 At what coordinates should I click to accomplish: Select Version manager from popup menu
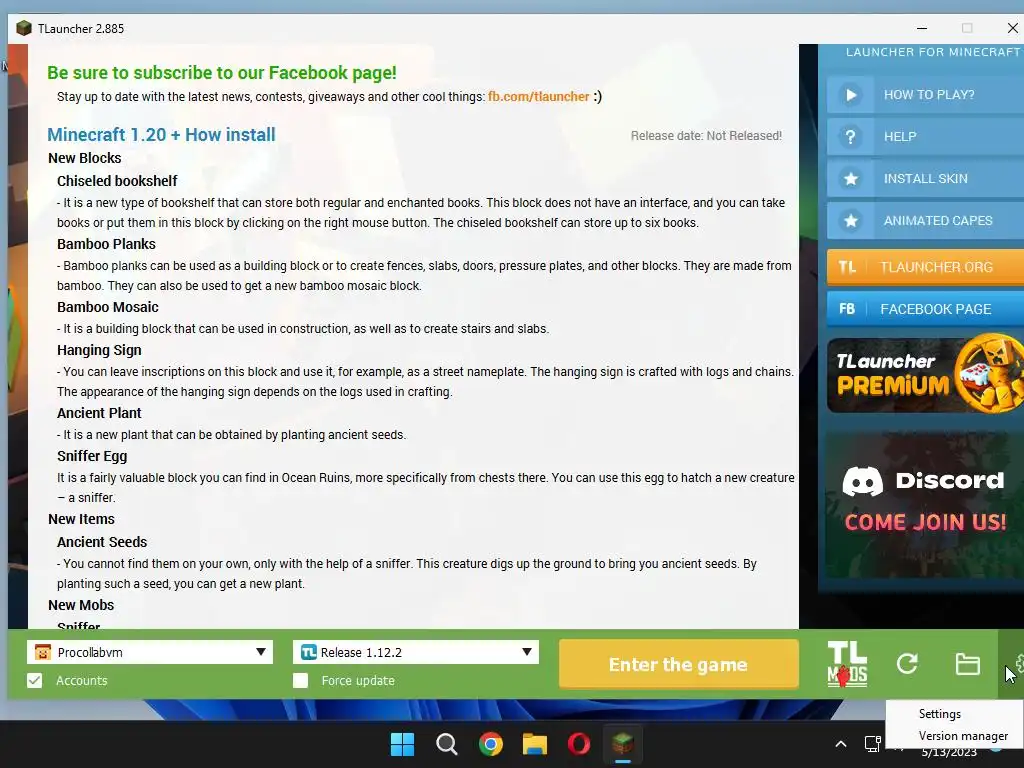[963, 736]
